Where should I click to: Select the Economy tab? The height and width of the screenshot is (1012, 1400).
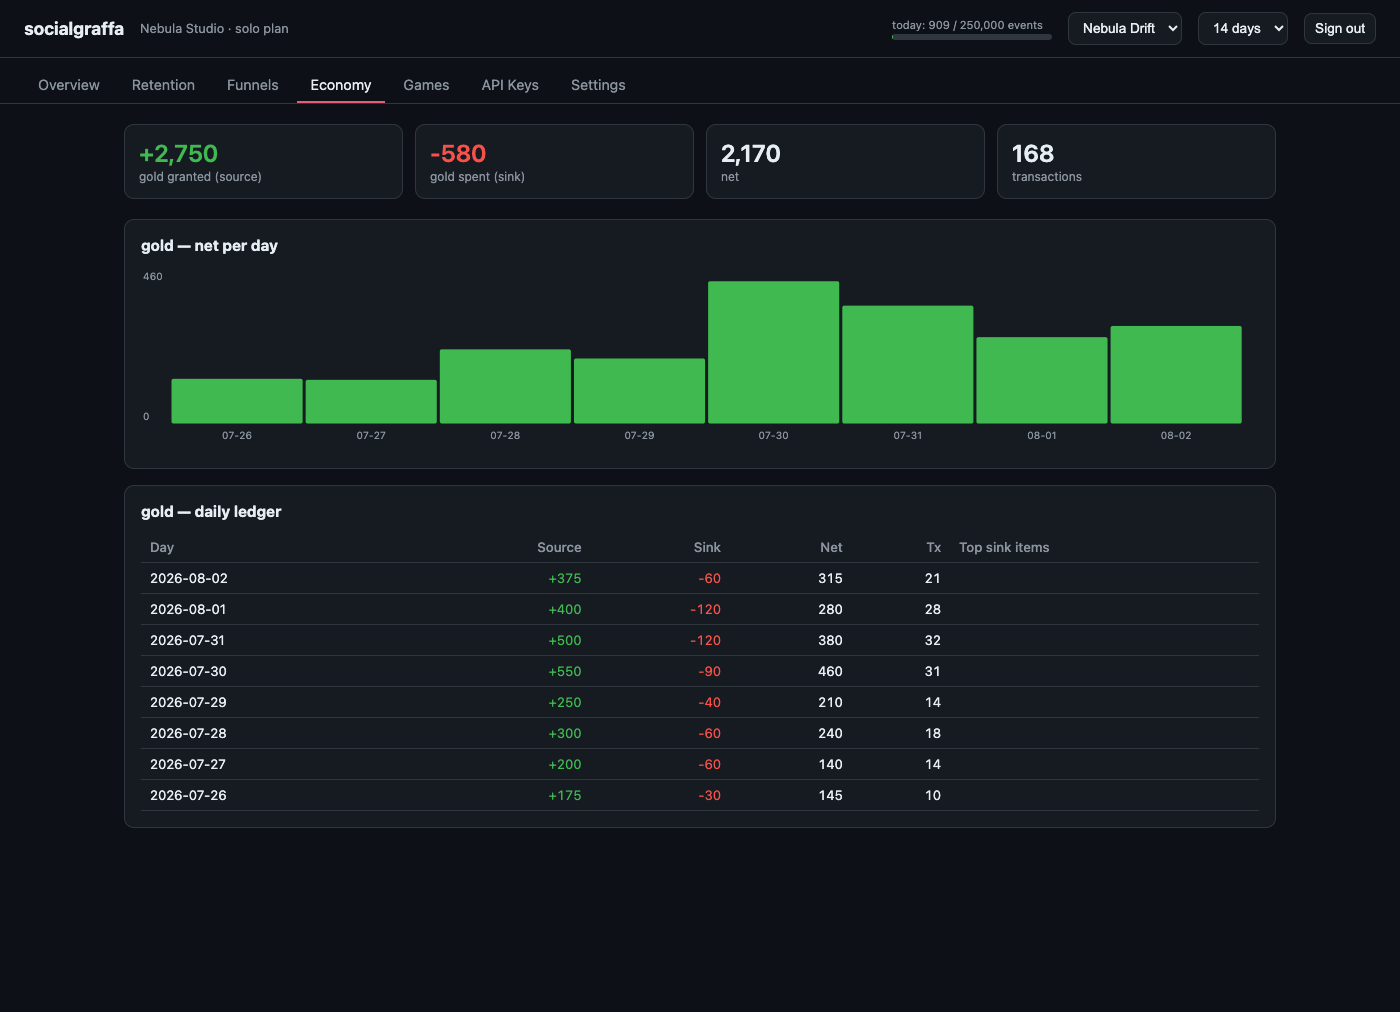341,85
